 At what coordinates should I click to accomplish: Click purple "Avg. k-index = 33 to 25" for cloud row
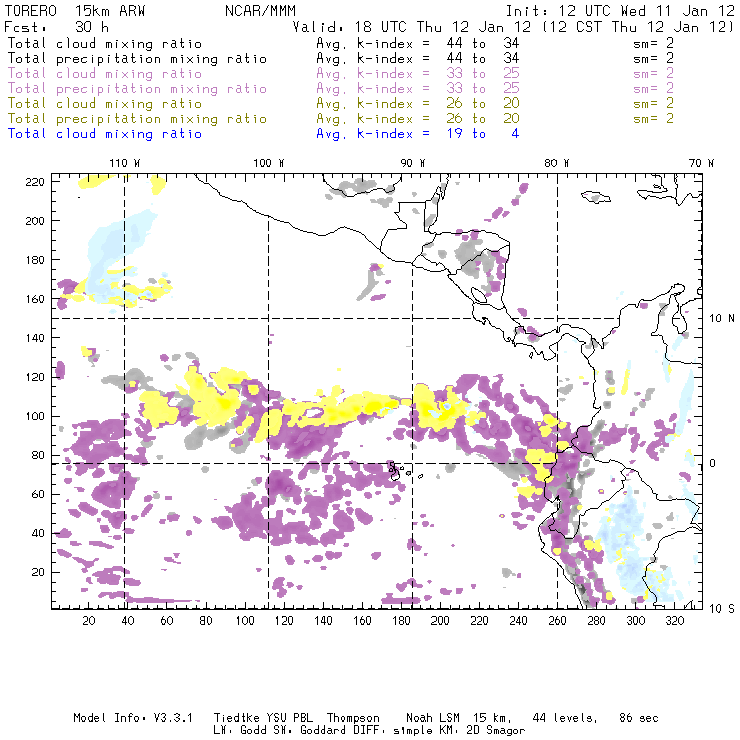[x=418, y=74]
